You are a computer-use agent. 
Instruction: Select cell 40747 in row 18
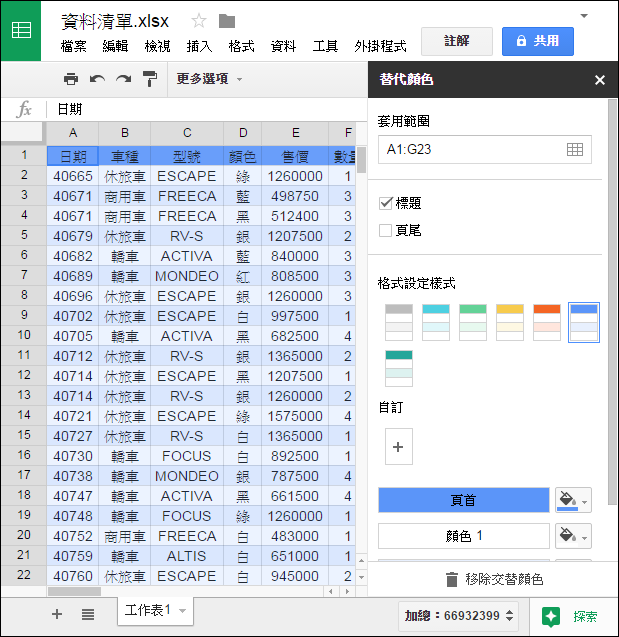(73, 496)
